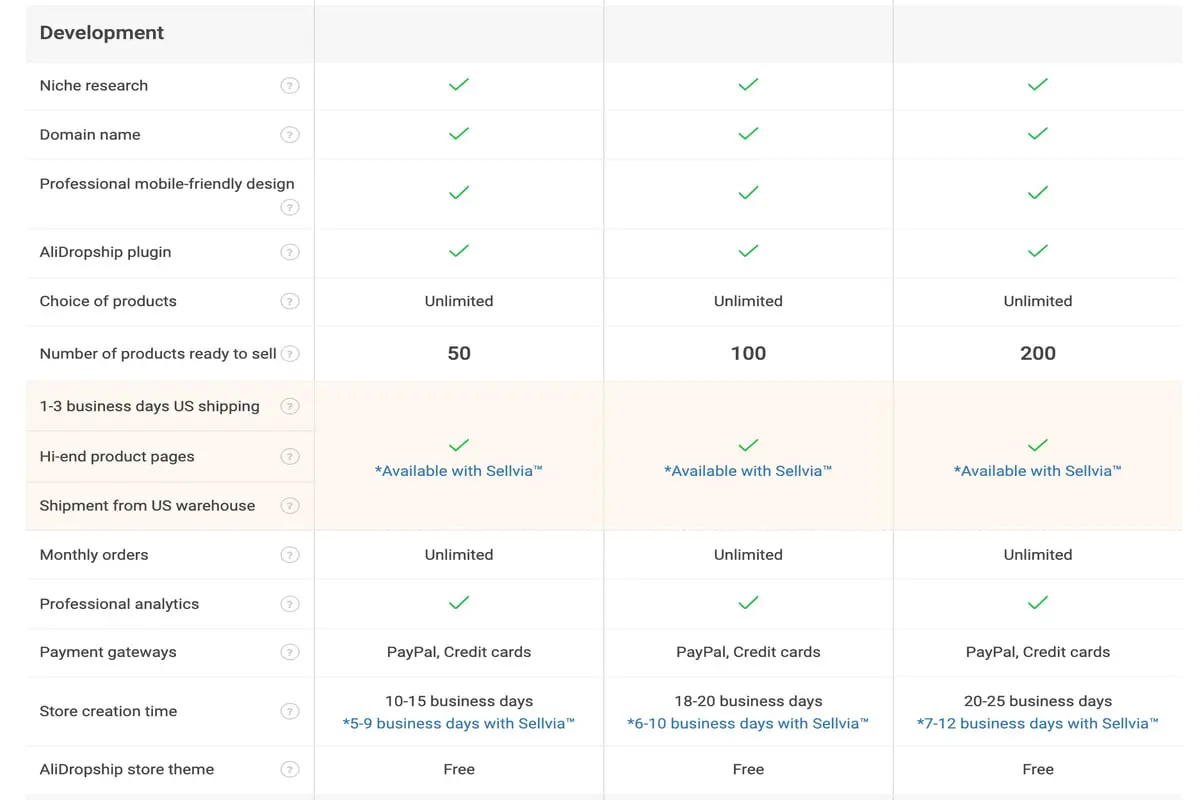
Task: Click help icon for Number of products ready to sell
Action: coord(290,354)
